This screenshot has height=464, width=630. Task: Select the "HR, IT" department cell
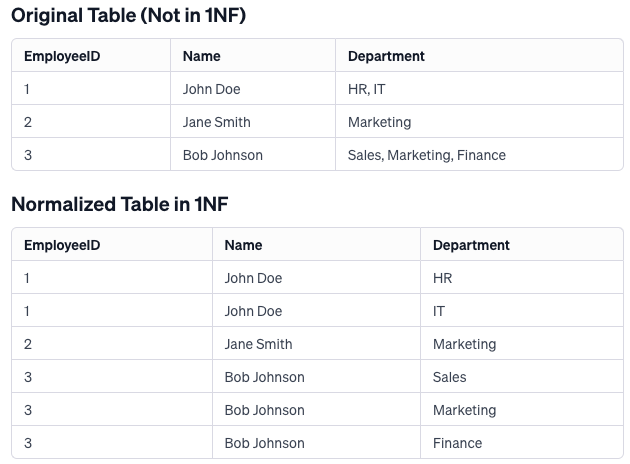(366, 89)
